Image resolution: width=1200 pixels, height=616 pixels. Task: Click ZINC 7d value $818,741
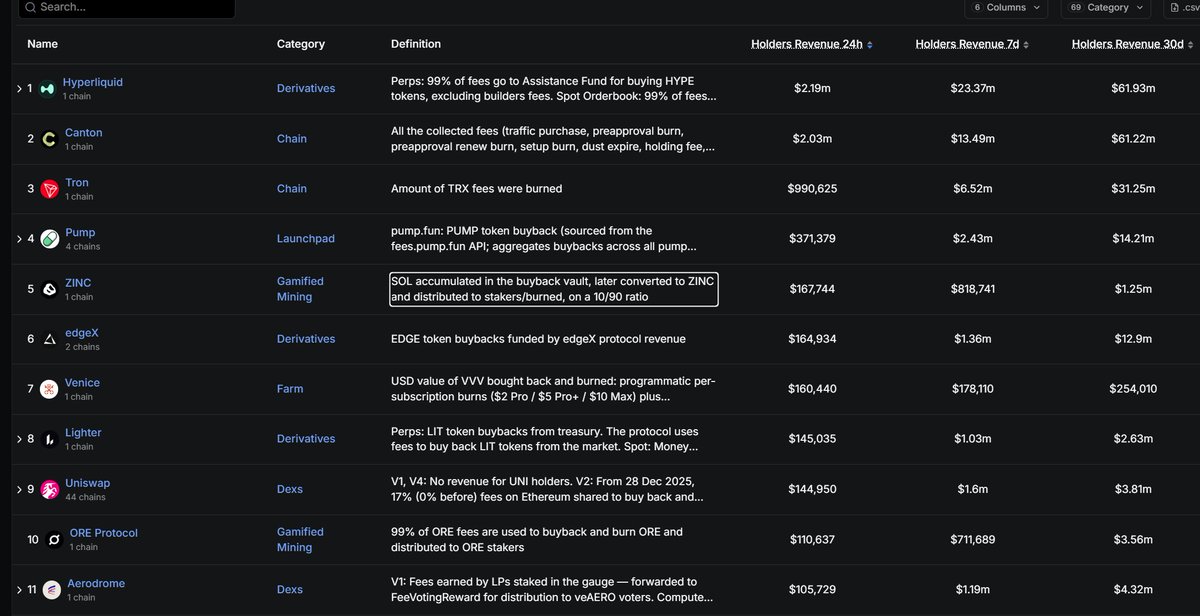pos(973,289)
